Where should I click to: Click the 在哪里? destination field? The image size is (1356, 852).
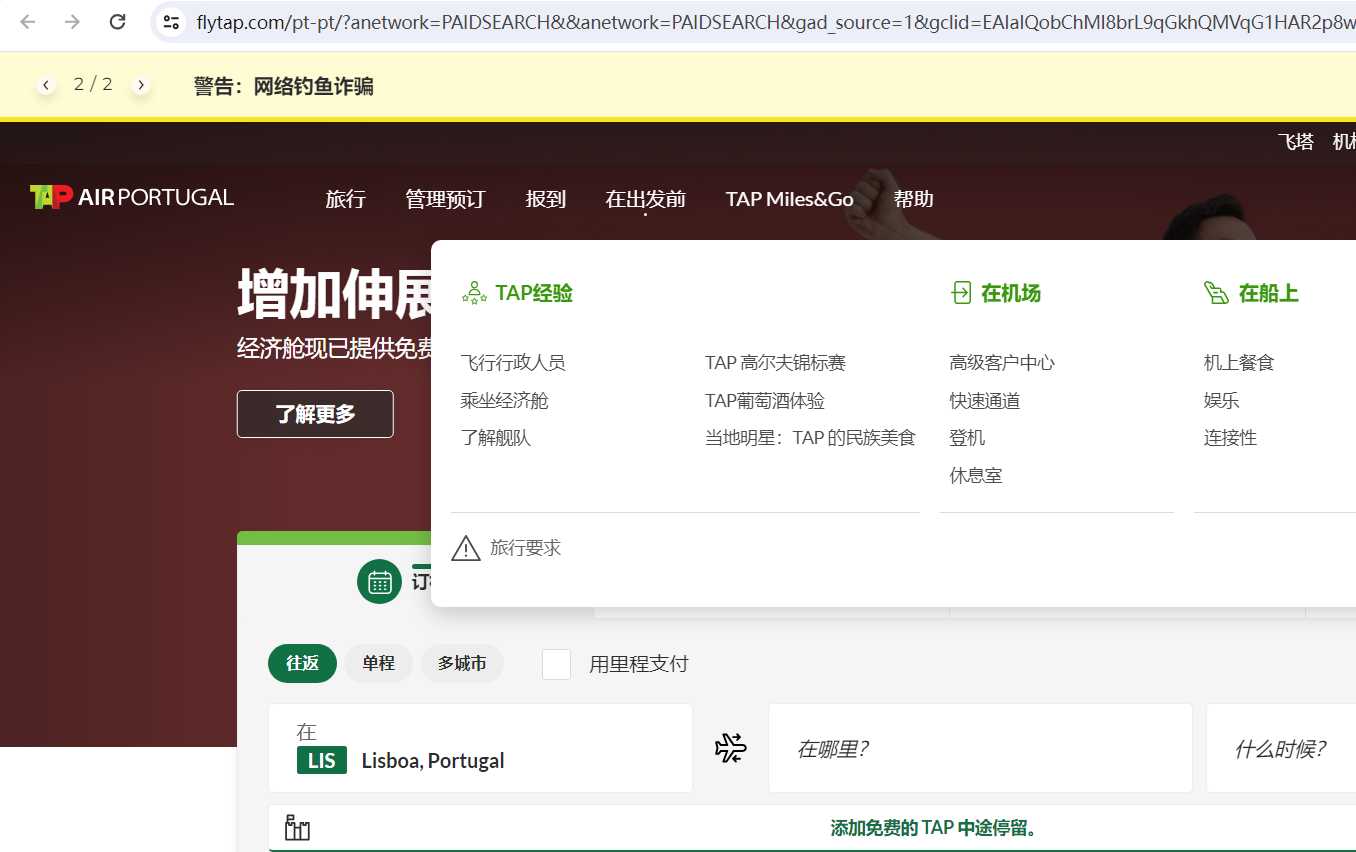pyautogui.click(x=980, y=748)
